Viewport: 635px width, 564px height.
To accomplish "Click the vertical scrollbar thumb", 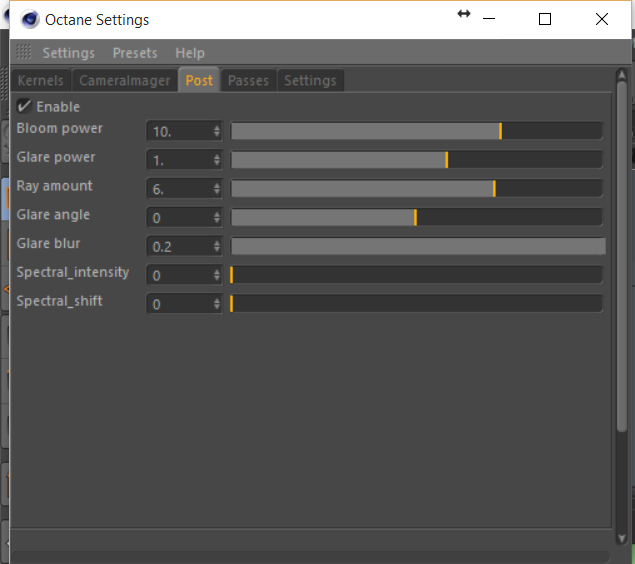I will 622,257.
